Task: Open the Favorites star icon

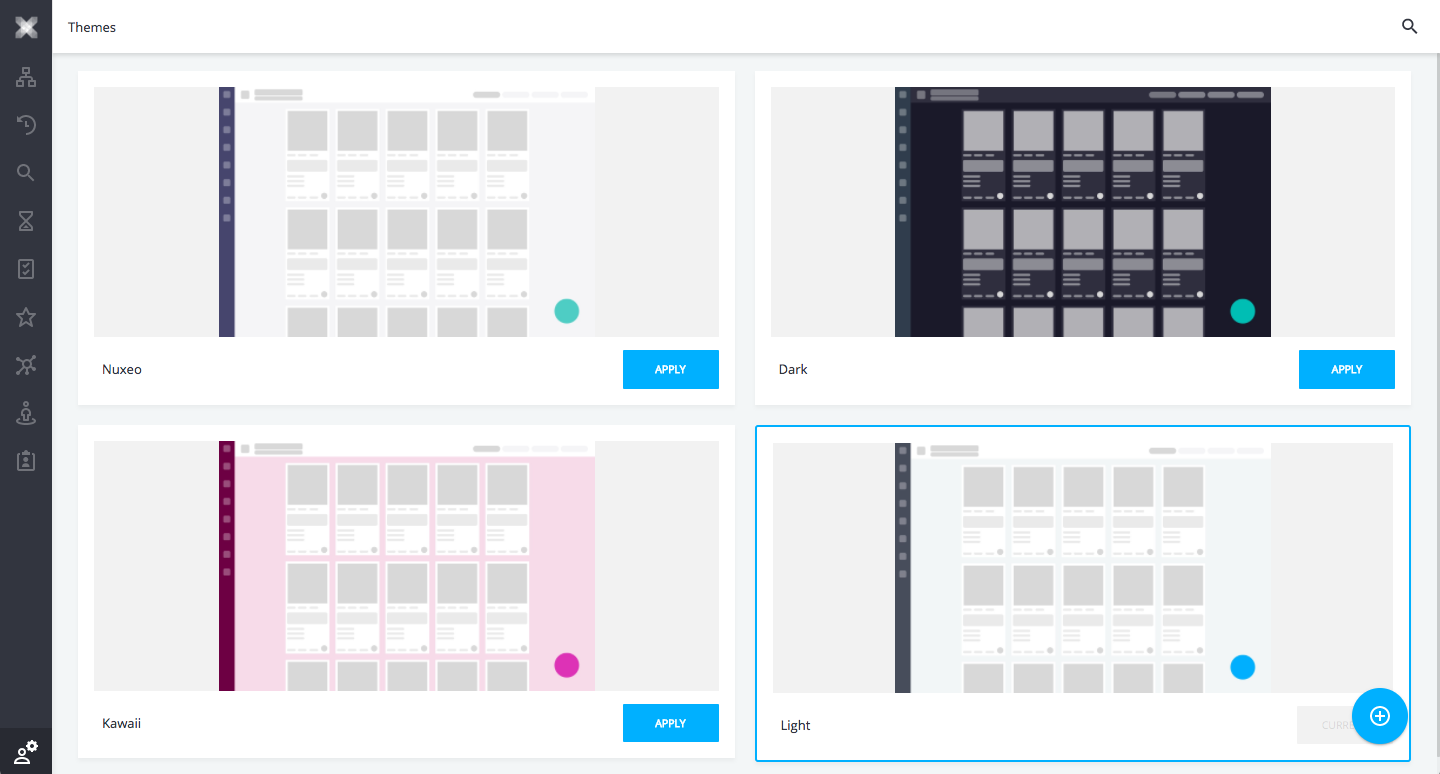Action: click(26, 317)
